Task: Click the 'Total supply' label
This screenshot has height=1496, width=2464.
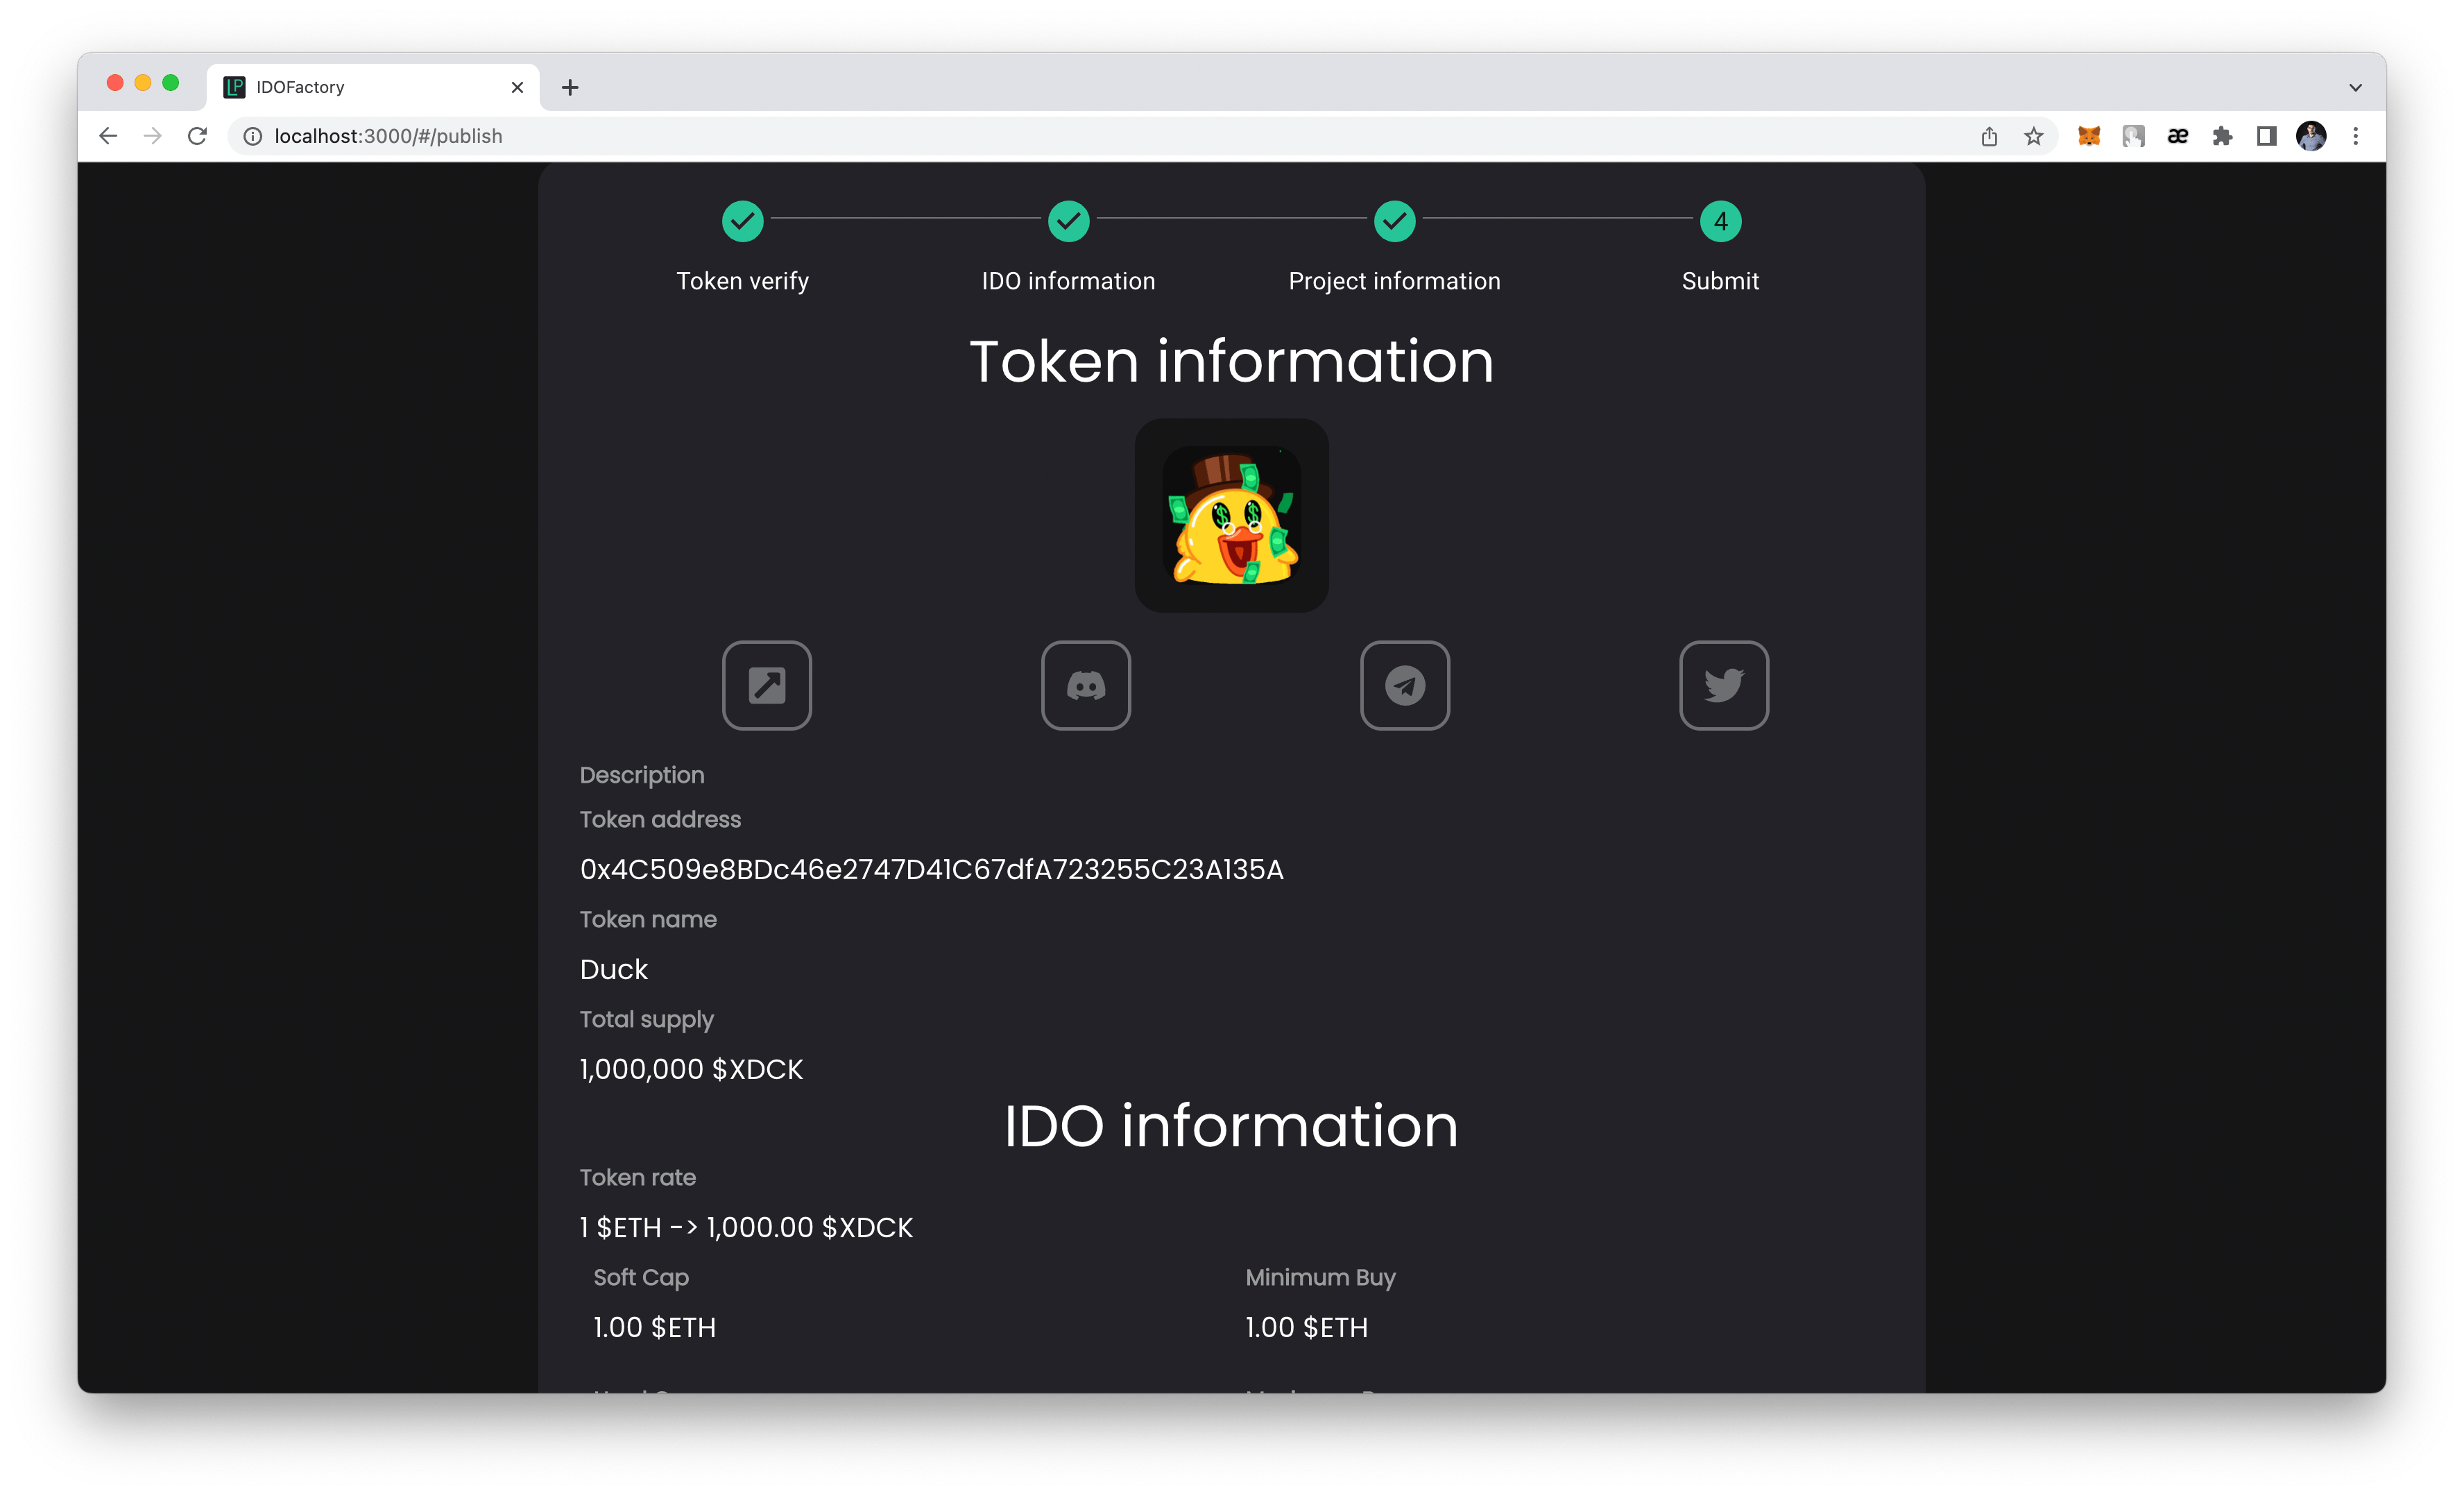Action: [647, 1019]
